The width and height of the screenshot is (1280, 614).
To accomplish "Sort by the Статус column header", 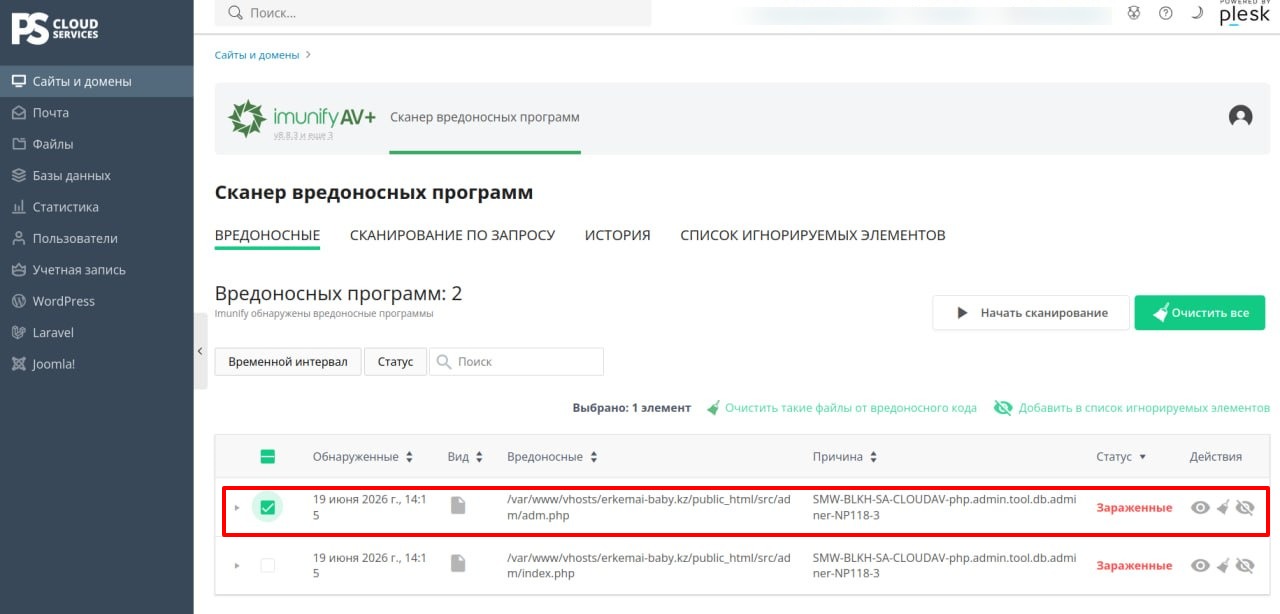I will tap(1121, 457).
